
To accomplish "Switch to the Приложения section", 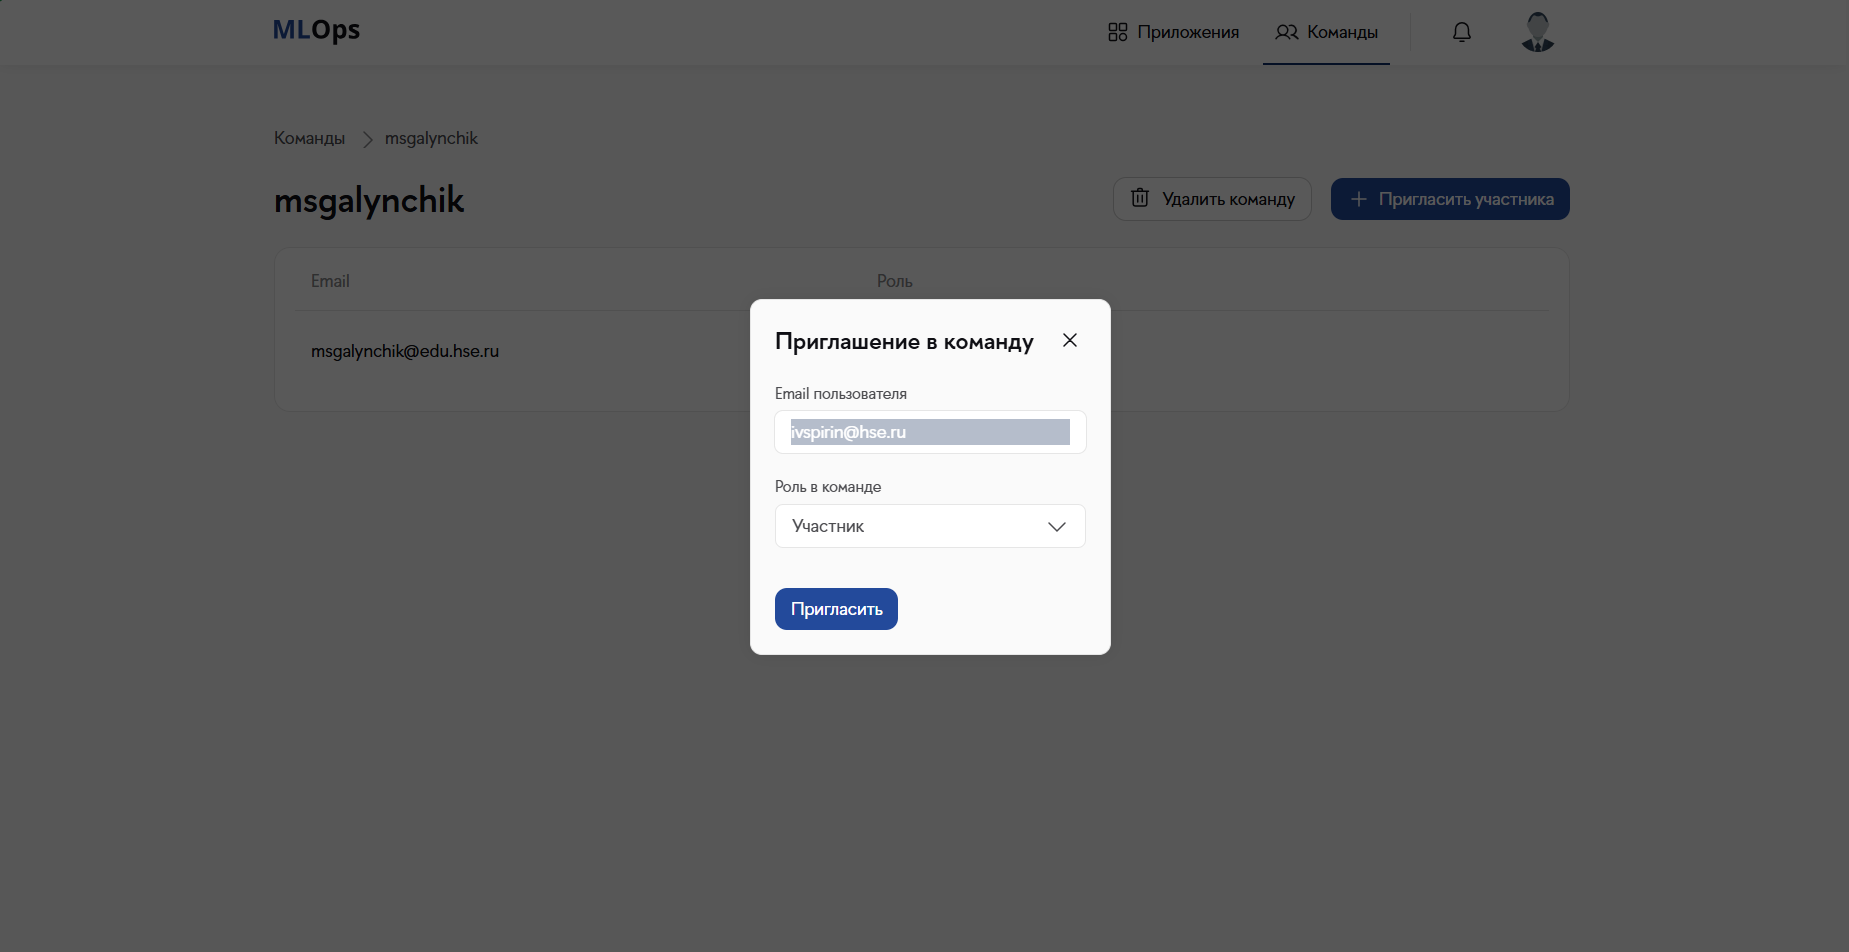I will click(1188, 31).
